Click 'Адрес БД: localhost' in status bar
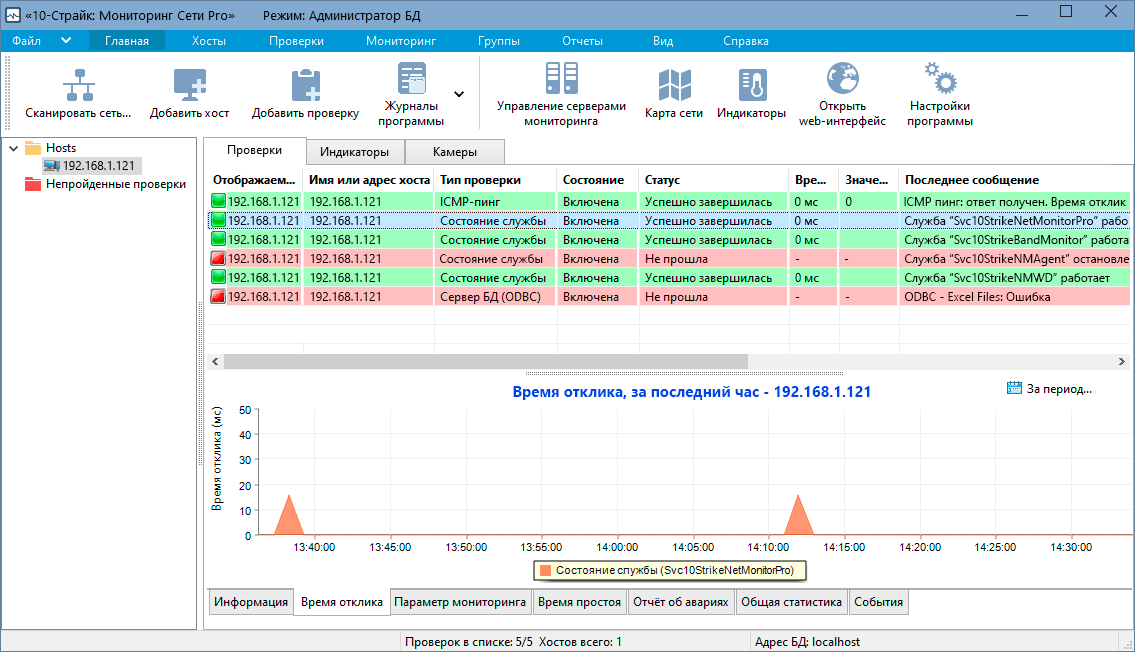The height and width of the screenshot is (652, 1135). [807, 641]
